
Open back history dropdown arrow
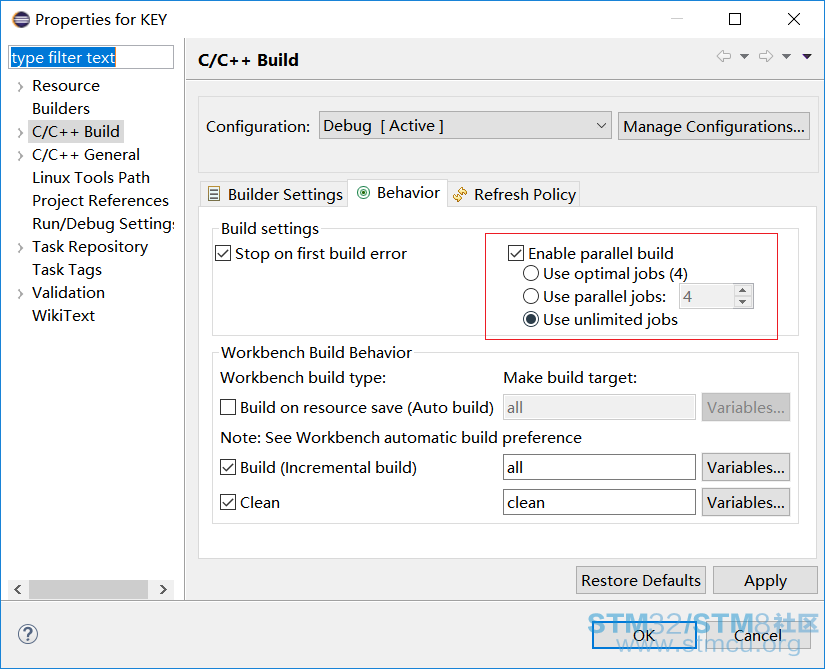(744, 56)
